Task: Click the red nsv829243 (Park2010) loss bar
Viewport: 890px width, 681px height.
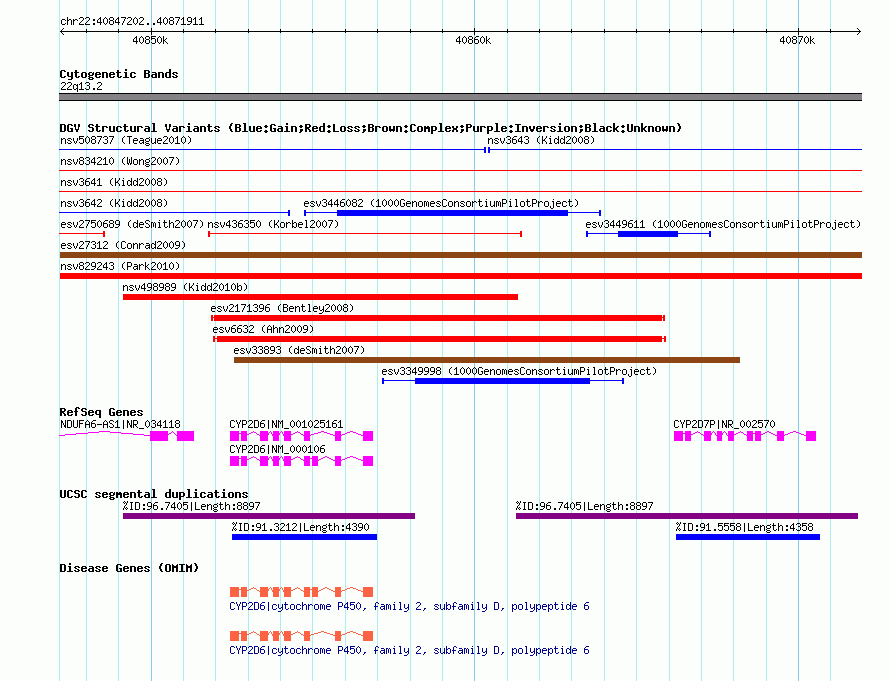Action: point(460,276)
